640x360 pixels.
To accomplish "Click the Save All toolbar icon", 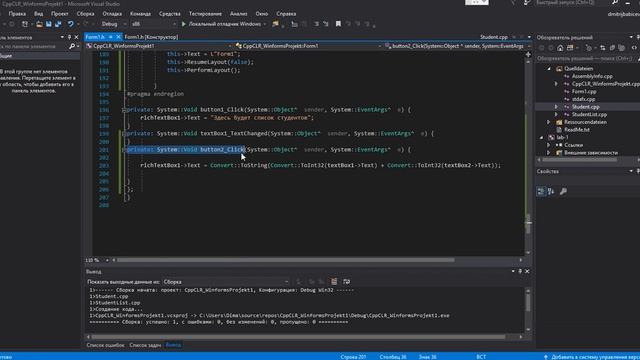I will coord(58,24).
